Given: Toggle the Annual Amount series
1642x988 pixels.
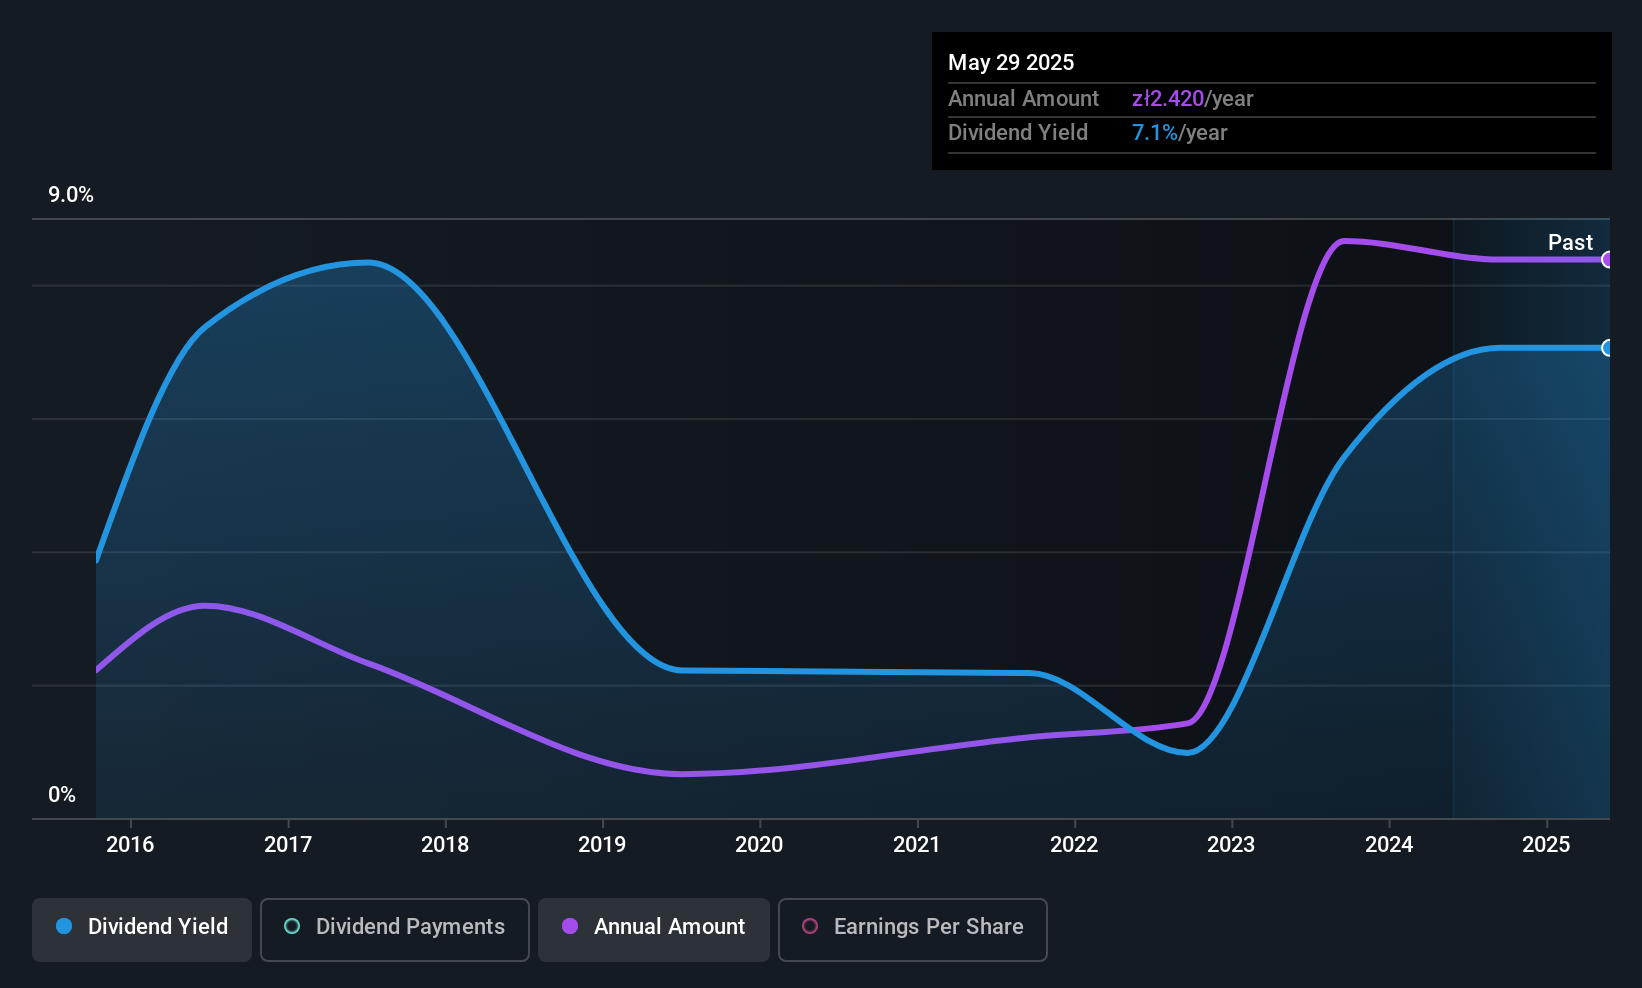Looking at the screenshot, I should point(654,930).
